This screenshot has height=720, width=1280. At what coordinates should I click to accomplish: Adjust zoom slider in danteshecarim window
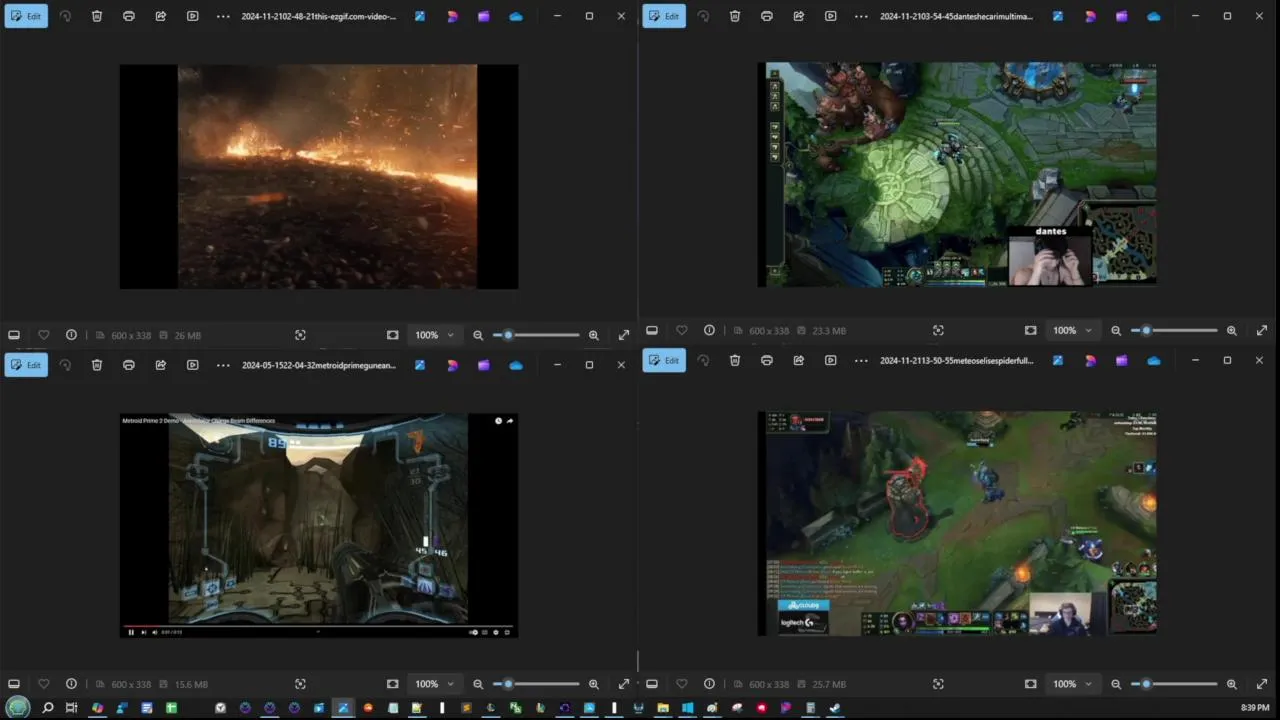pyautogui.click(x=1174, y=330)
